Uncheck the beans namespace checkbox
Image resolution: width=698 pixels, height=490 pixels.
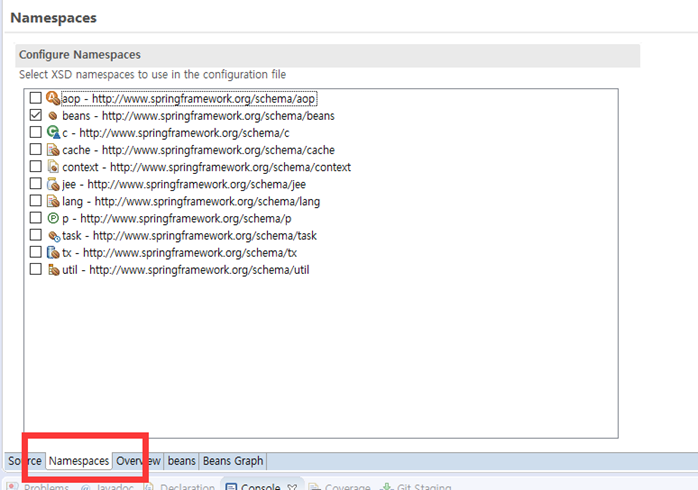pyautogui.click(x=36, y=115)
